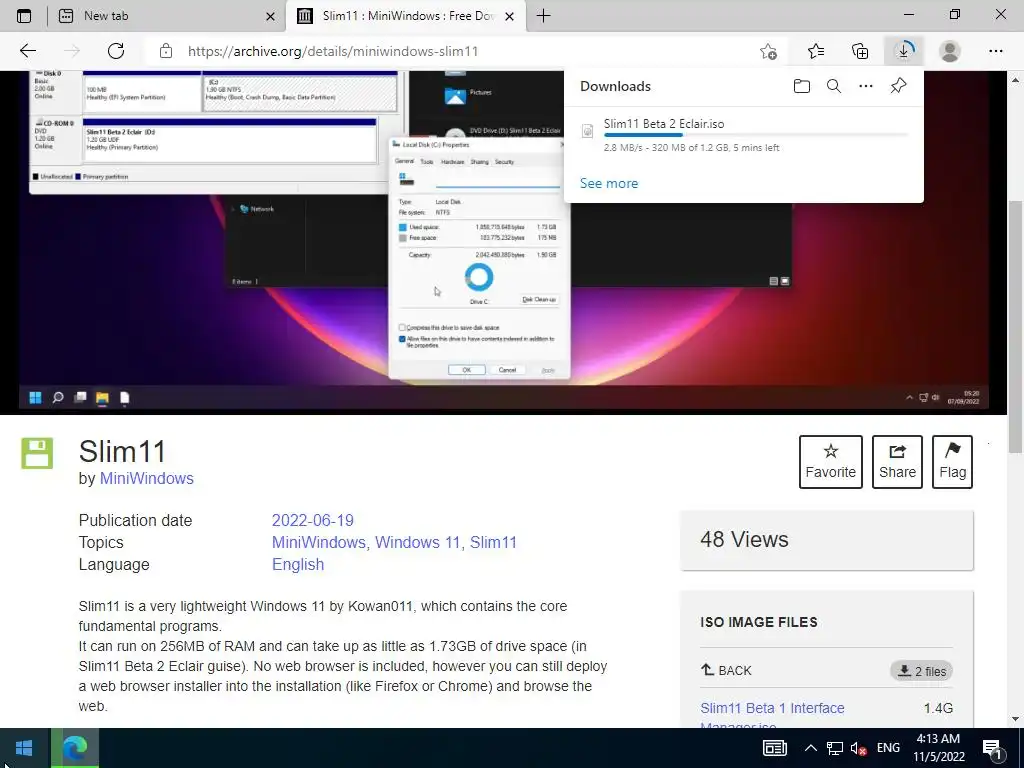Download all via 2 files button
Viewport: 1024px width, 768px height.
pyautogui.click(x=921, y=671)
